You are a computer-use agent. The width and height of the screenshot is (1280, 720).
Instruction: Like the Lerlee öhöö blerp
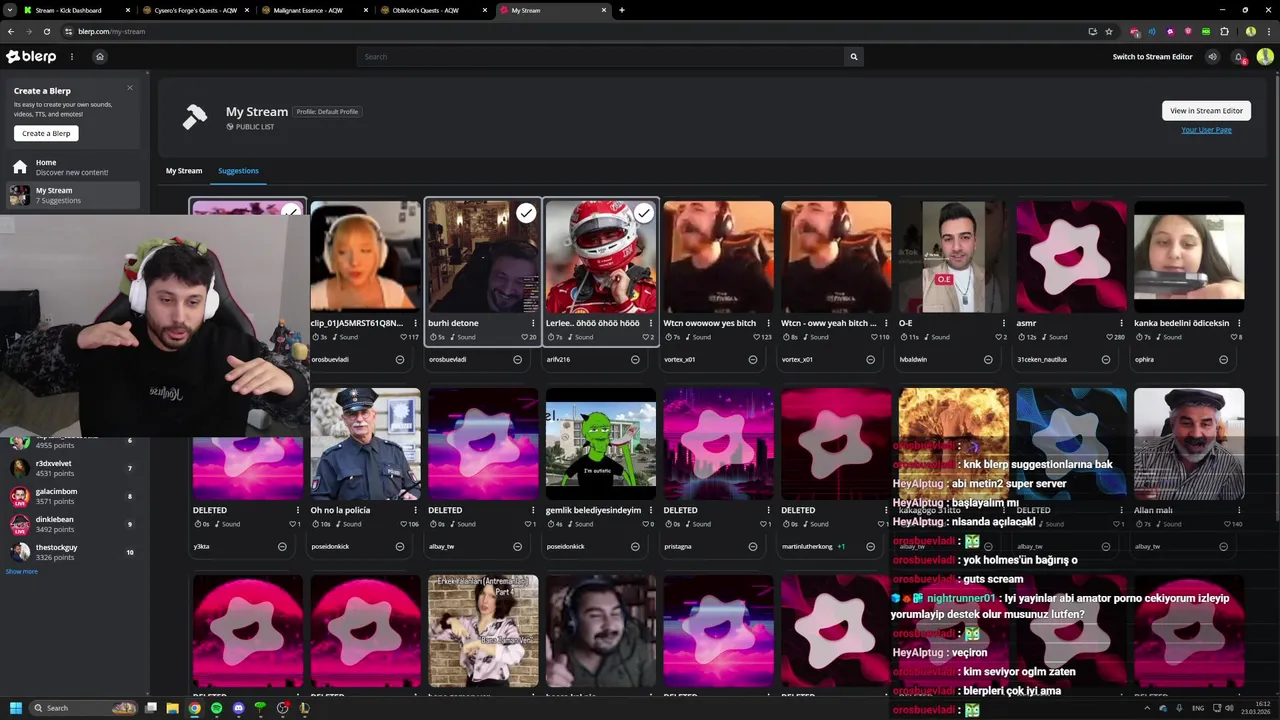645,337
